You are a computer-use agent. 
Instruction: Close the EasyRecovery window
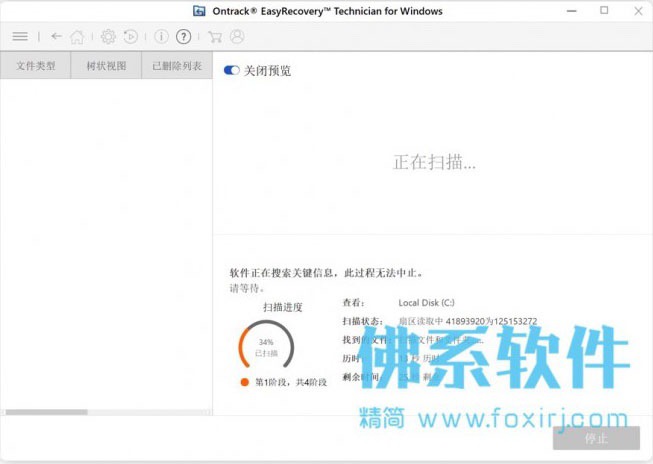pos(638,11)
